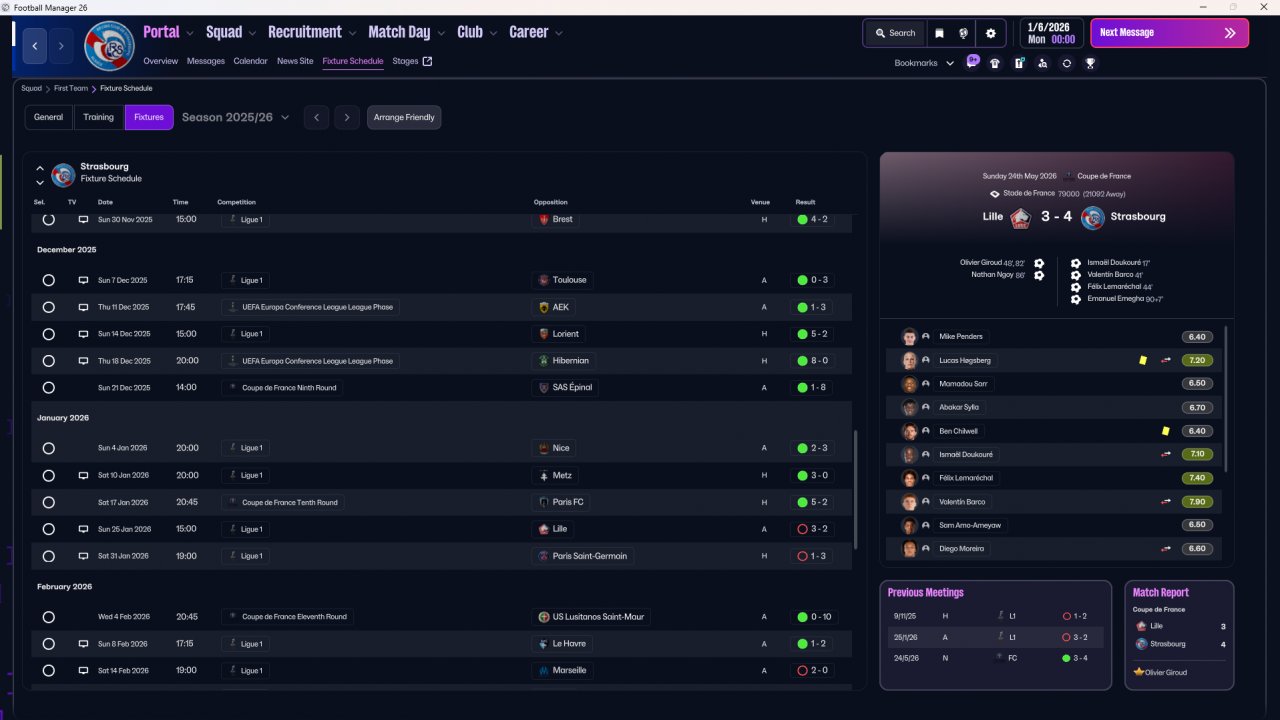Screen dimensions: 1280x720
Task: Go to previous season with left chevron
Action: [x=316, y=118]
